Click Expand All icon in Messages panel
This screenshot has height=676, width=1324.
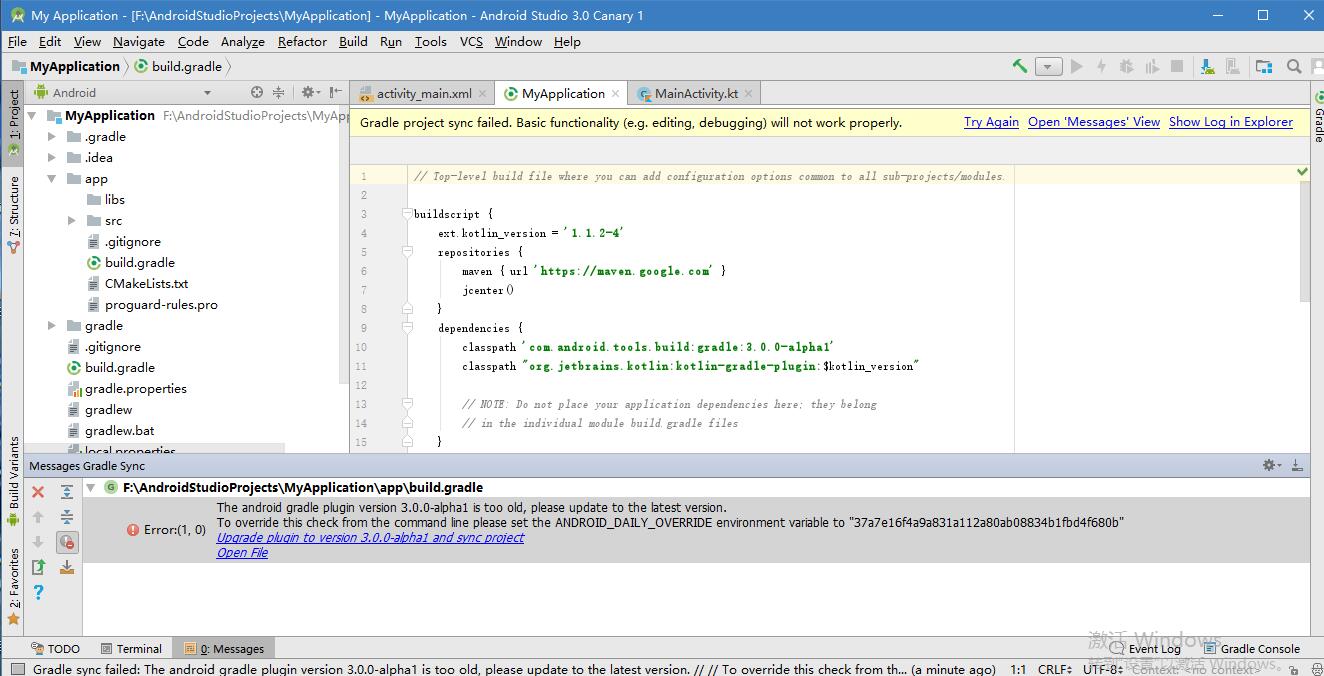click(67, 492)
